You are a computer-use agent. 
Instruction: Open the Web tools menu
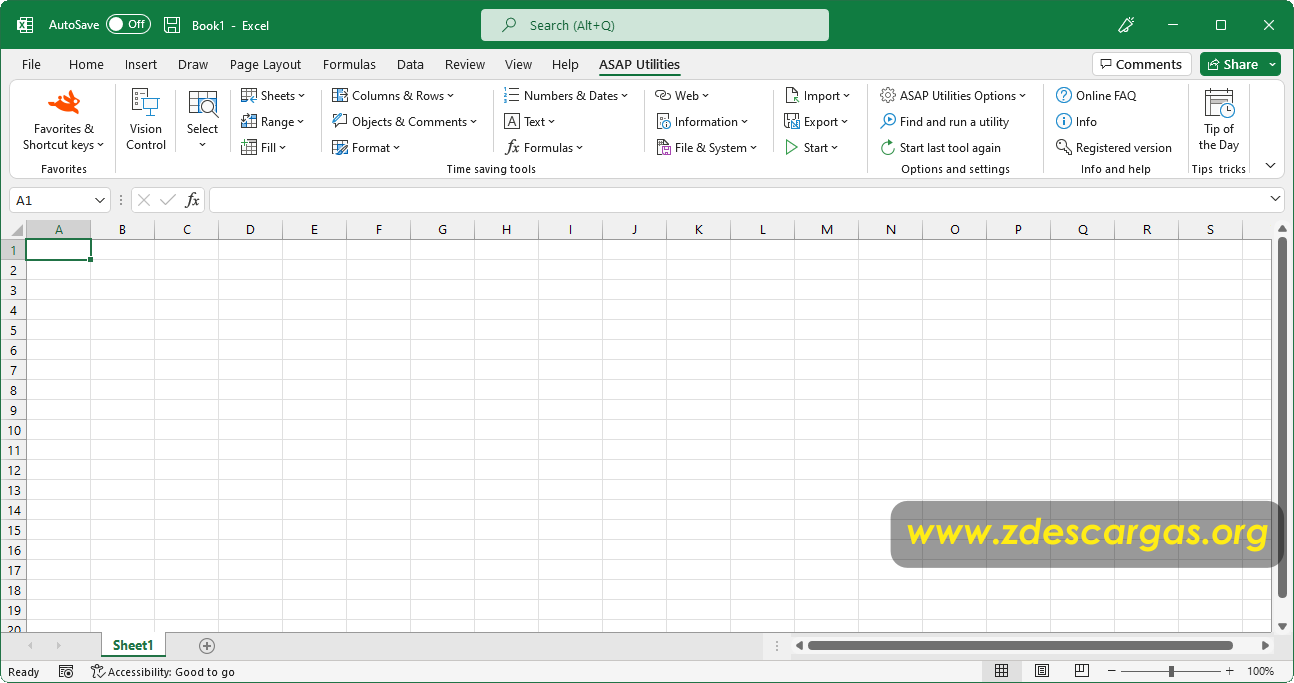tap(682, 96)
